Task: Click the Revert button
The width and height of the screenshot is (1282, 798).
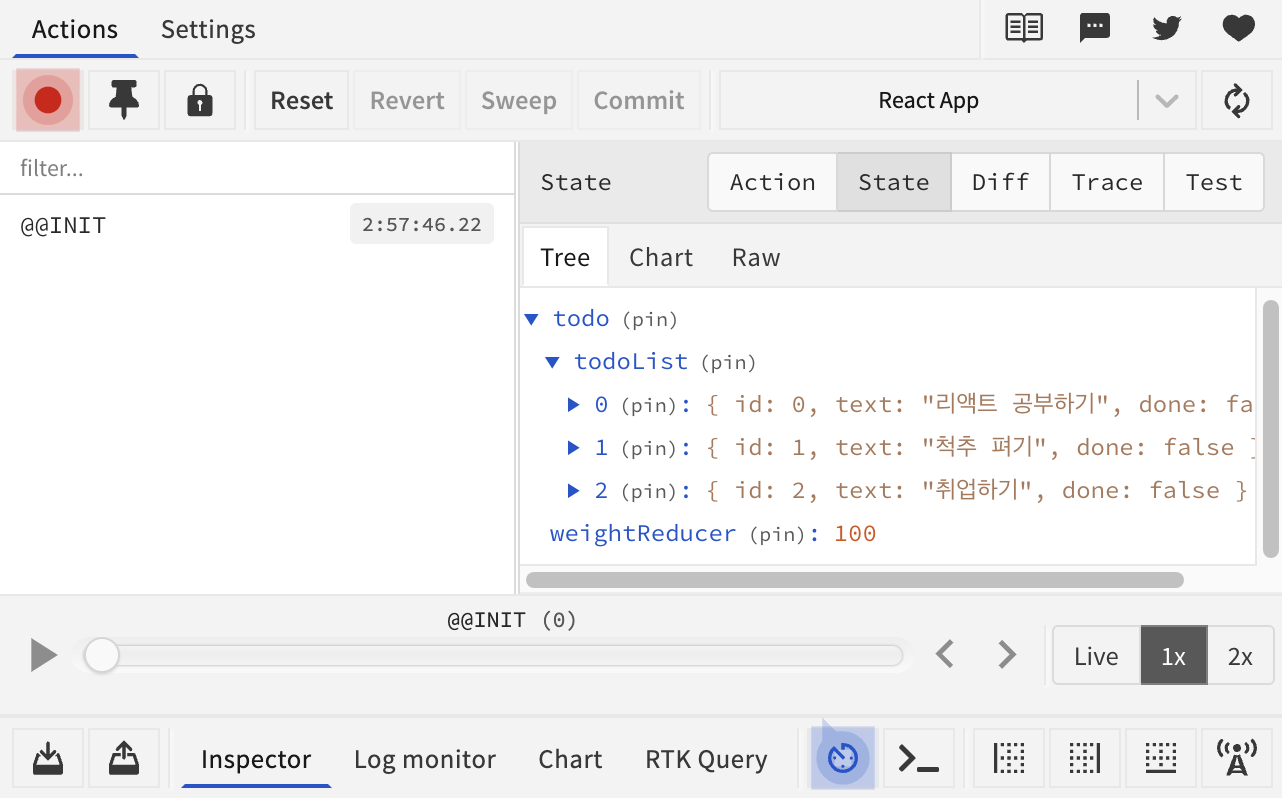Action: point(407,100)
